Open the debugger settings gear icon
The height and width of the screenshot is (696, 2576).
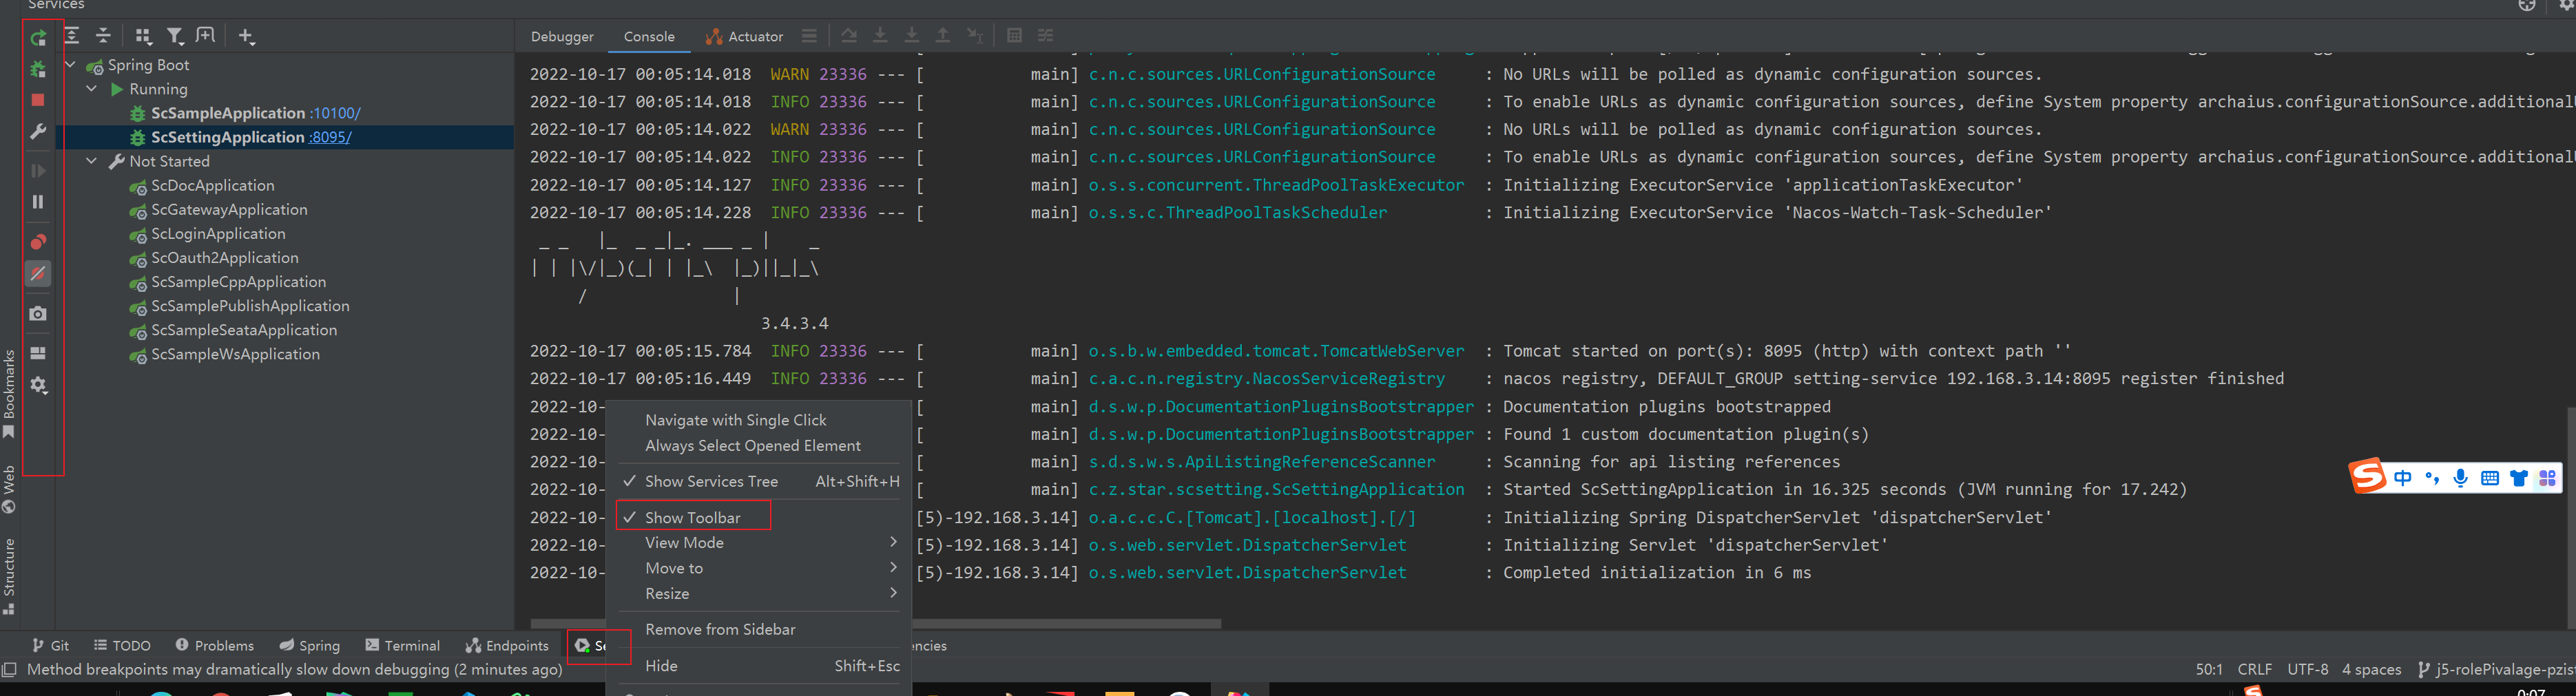click(38, 385)
